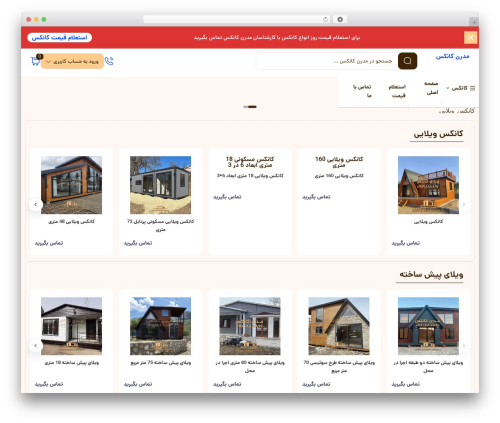
Task: Click تماس بگیرید under ویلای 80 متری
Action: click(x=227, y=384)
